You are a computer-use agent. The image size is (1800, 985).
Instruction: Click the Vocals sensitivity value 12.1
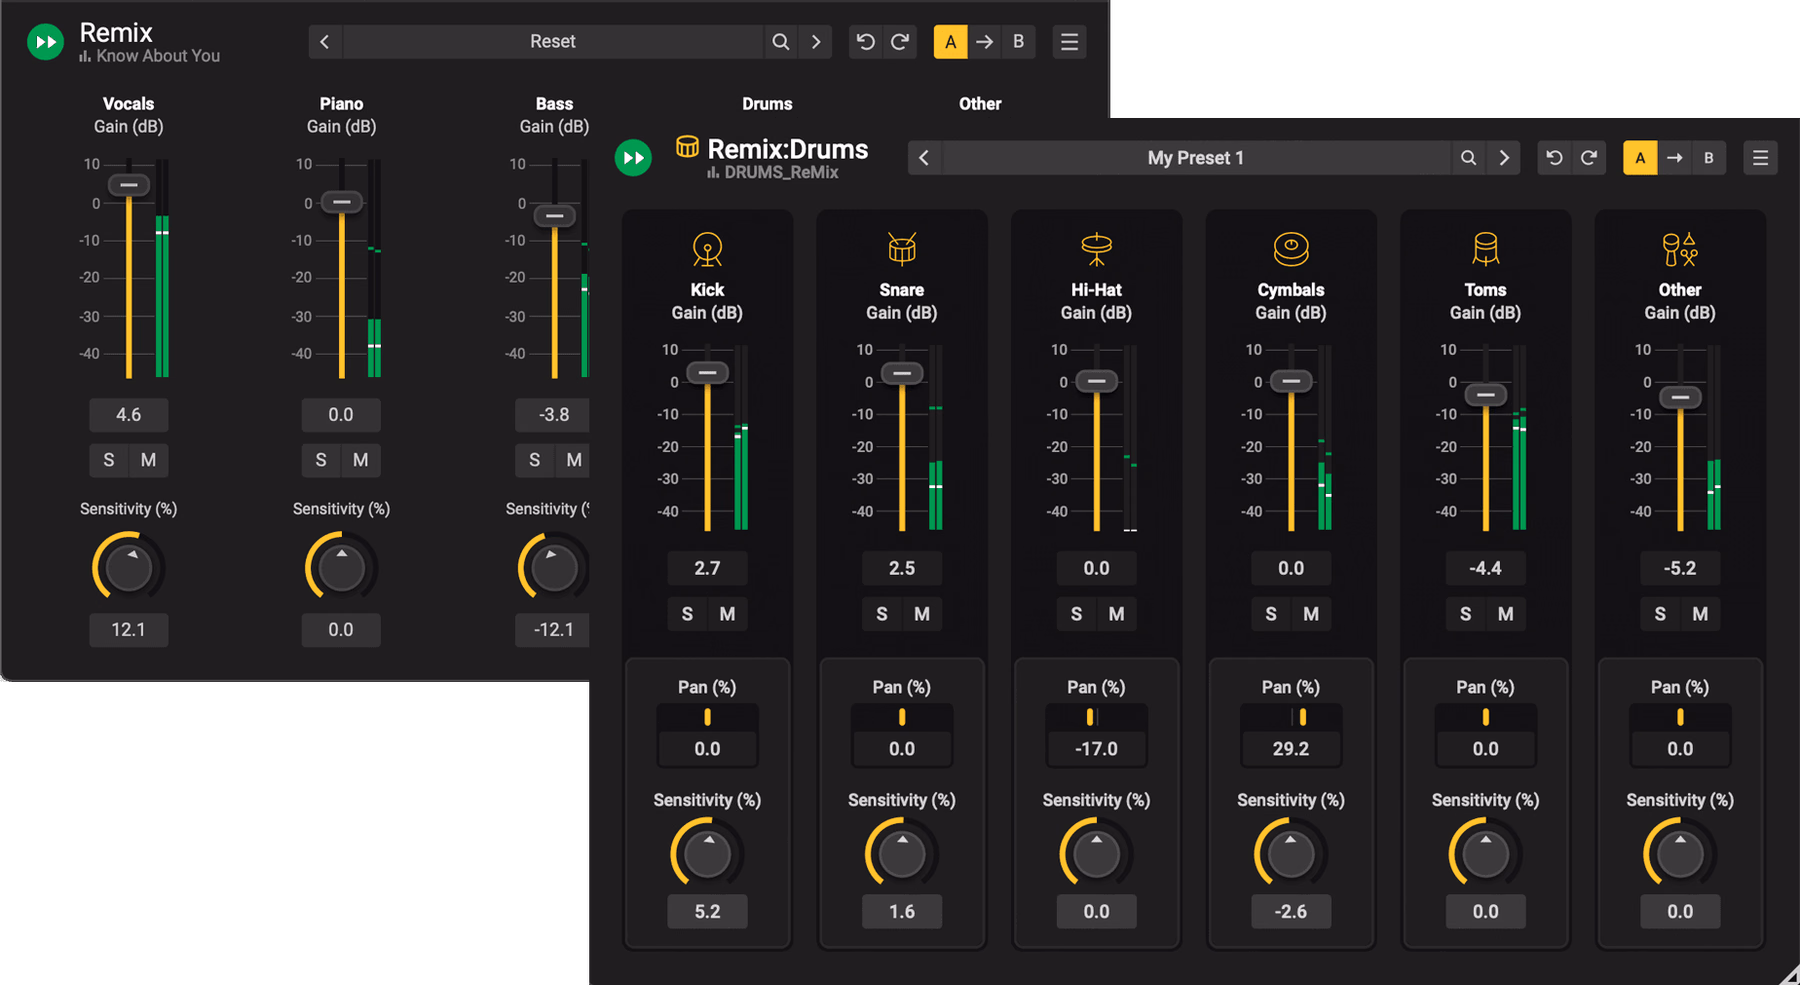pyautogui.click(x=128, y=630)
